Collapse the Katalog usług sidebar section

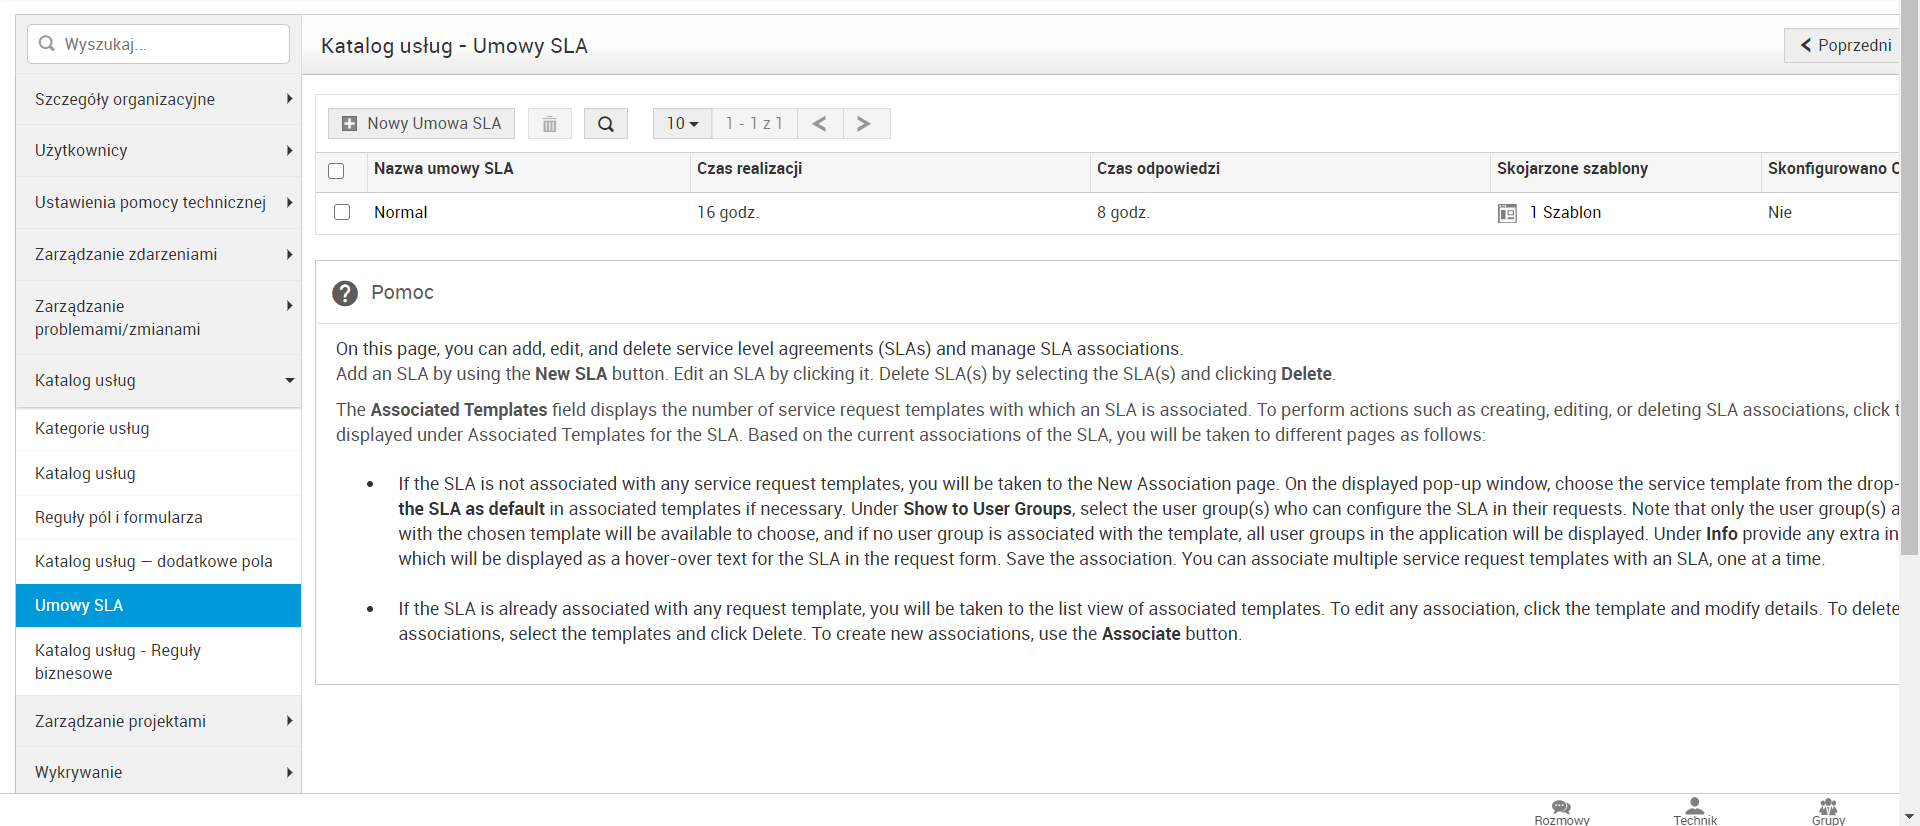click(x=158, y=381)
